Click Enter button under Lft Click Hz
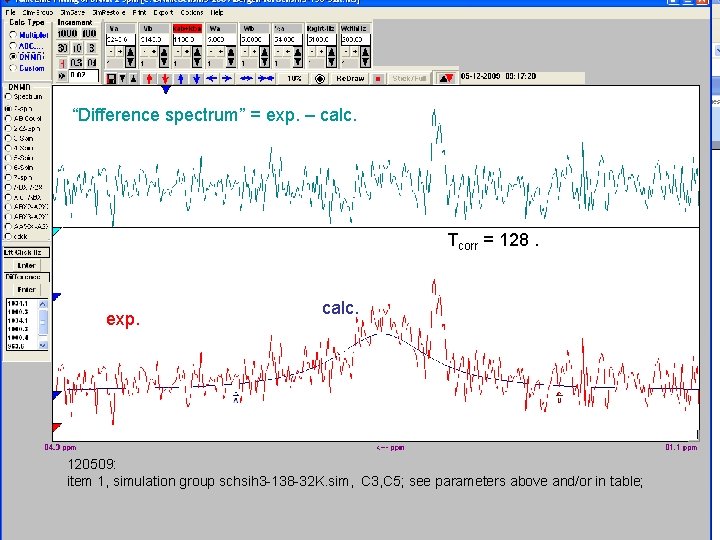This screenshot has height=540, width=720. pyautogui.click(x=26, y=265)
